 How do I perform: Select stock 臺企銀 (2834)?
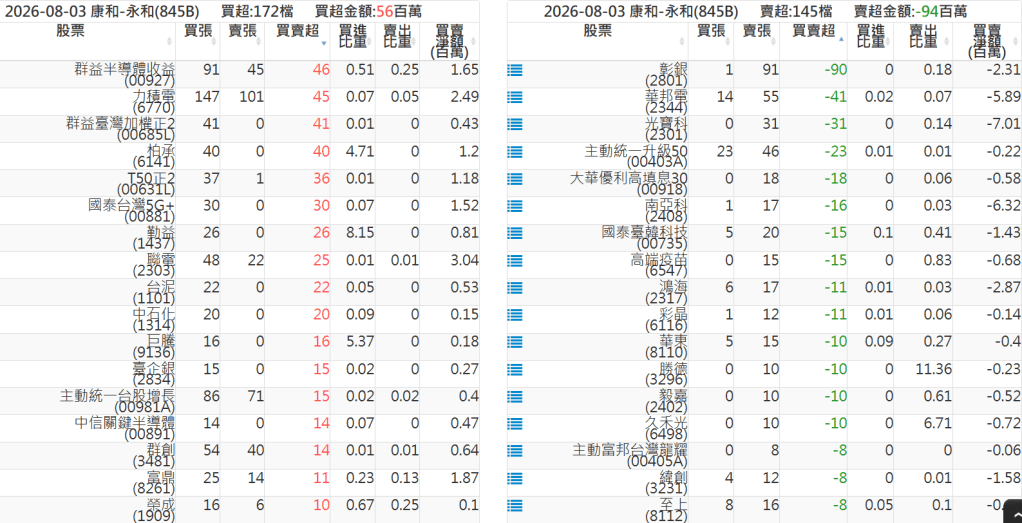(x=154, y=374)
